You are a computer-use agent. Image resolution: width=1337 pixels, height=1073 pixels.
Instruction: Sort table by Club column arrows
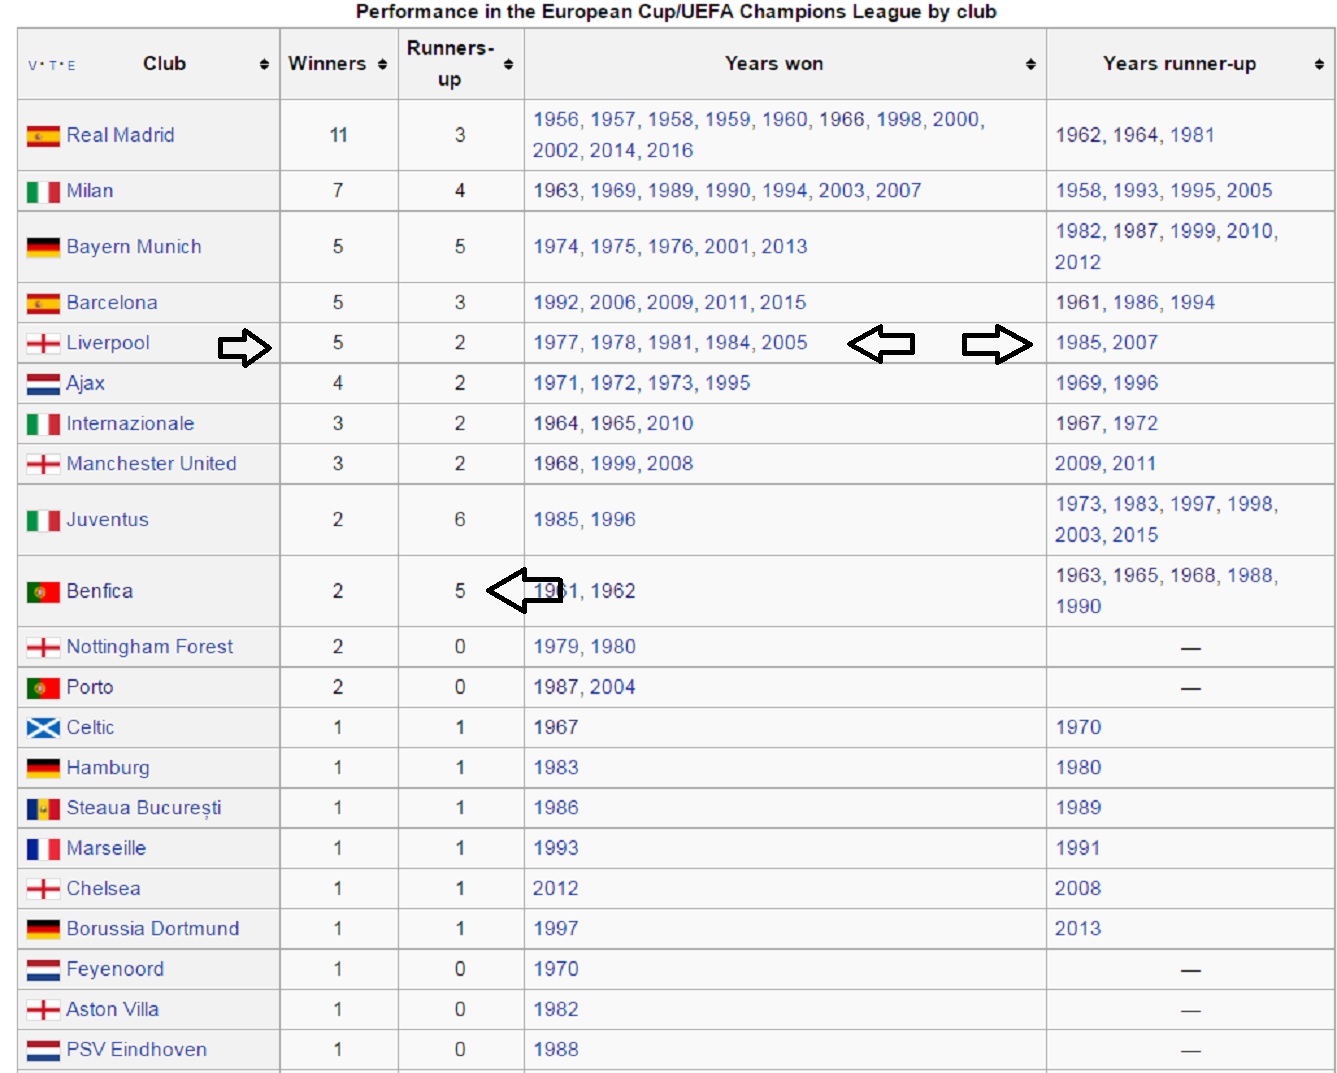(264, 64)
